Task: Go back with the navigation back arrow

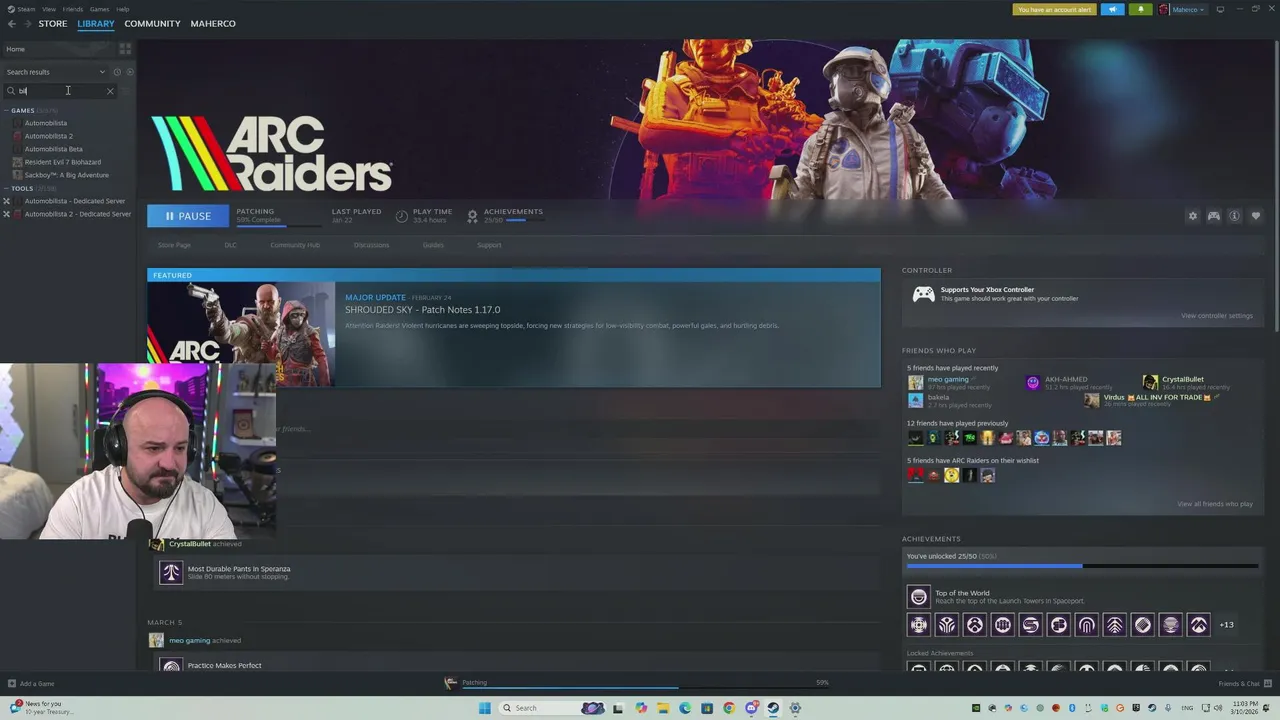Action: point(12,24)
